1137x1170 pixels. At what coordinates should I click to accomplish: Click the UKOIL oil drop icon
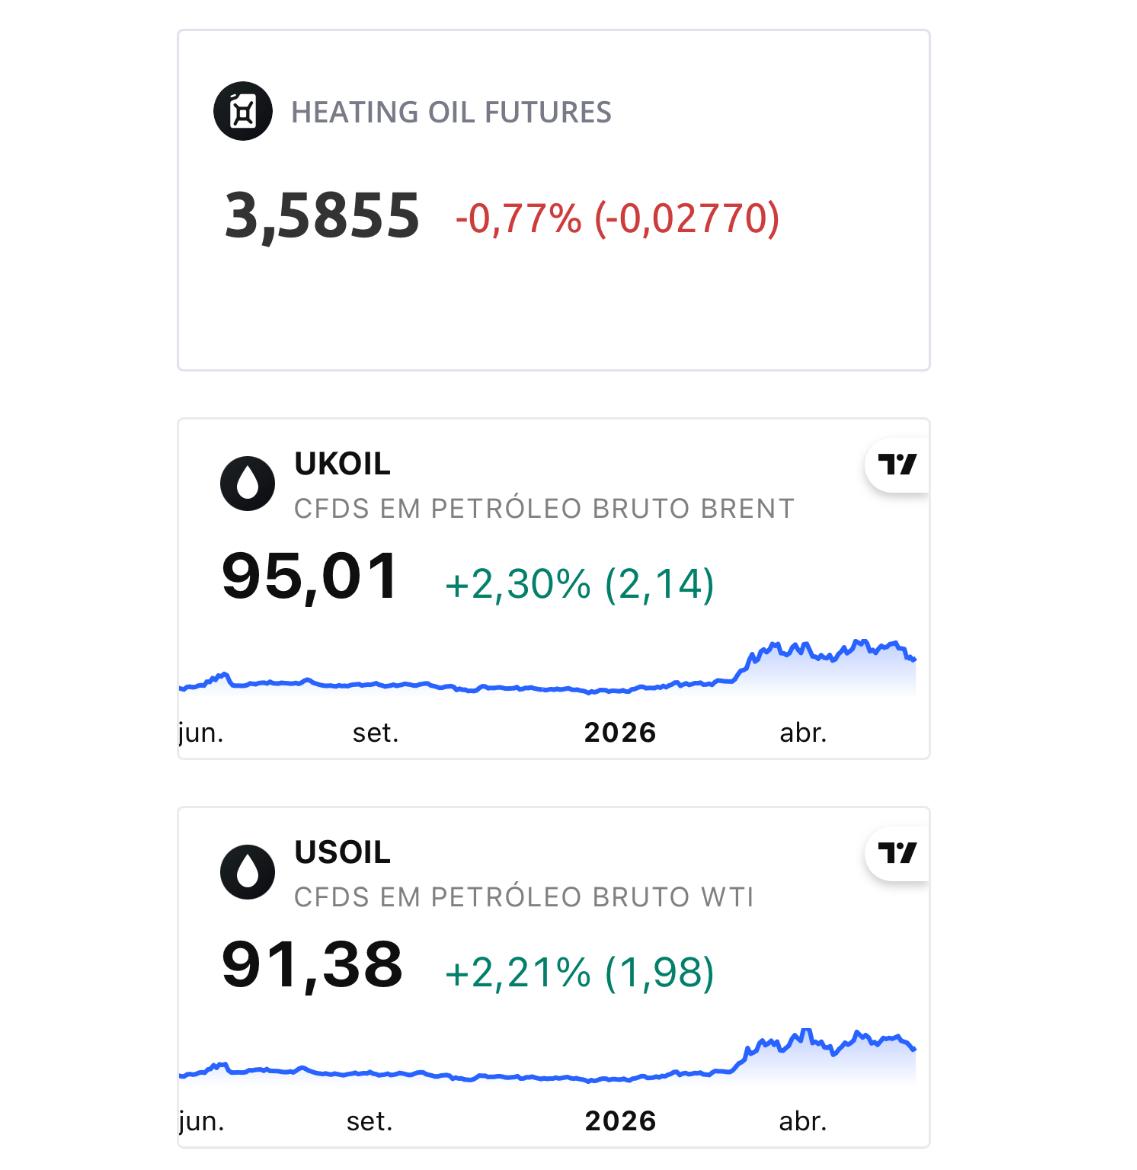coord(248,484)
